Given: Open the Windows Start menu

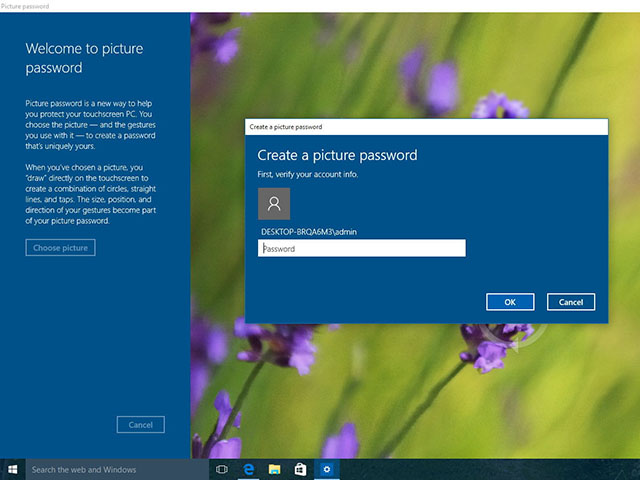Looking at the screenshot, I should [x=13, y=469].
